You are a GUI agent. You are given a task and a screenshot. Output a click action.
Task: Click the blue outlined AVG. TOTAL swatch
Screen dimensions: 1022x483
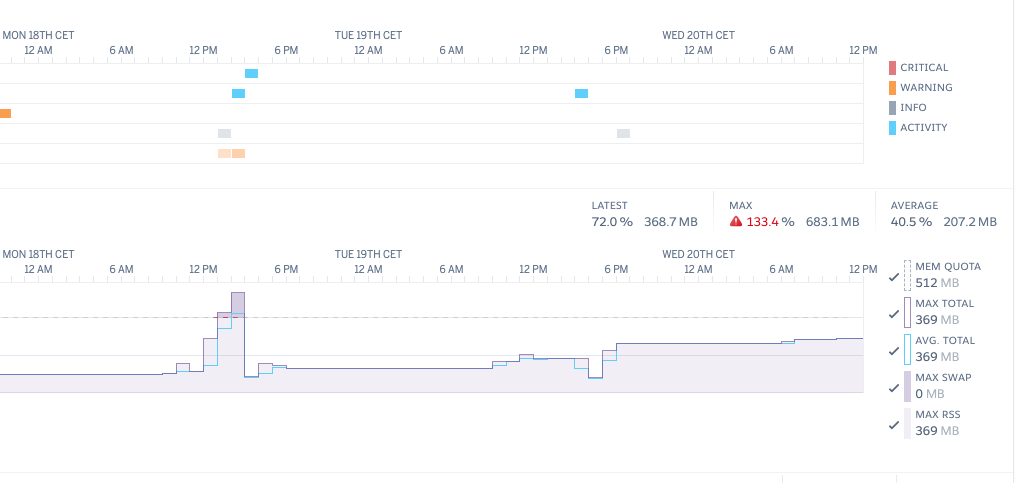click(907, 349)
